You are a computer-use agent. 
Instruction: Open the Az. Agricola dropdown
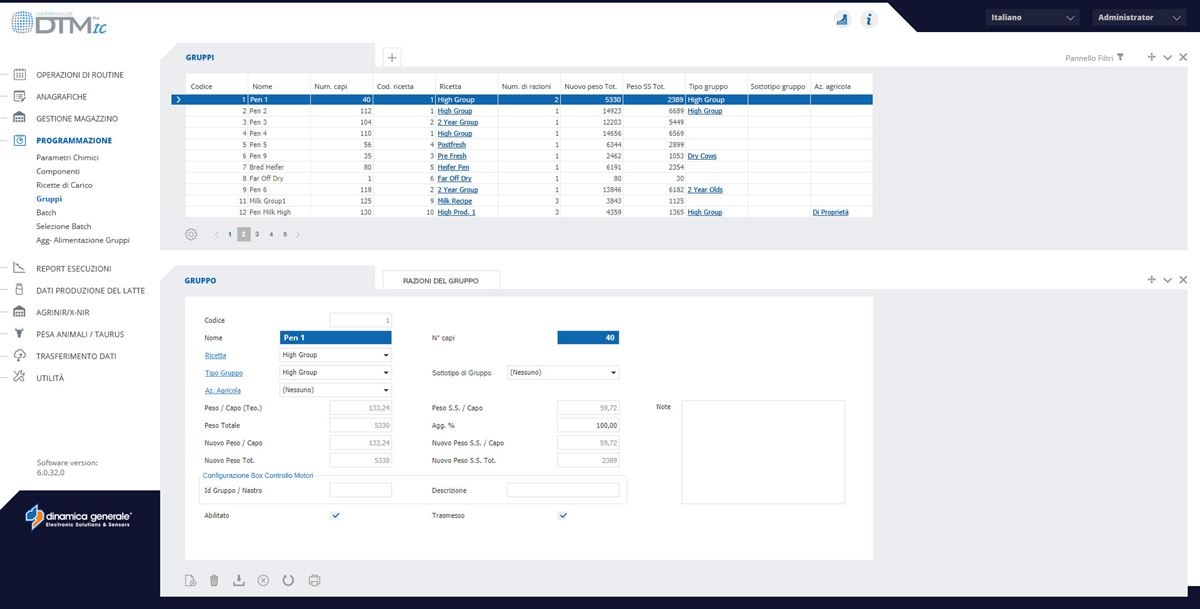336,390
